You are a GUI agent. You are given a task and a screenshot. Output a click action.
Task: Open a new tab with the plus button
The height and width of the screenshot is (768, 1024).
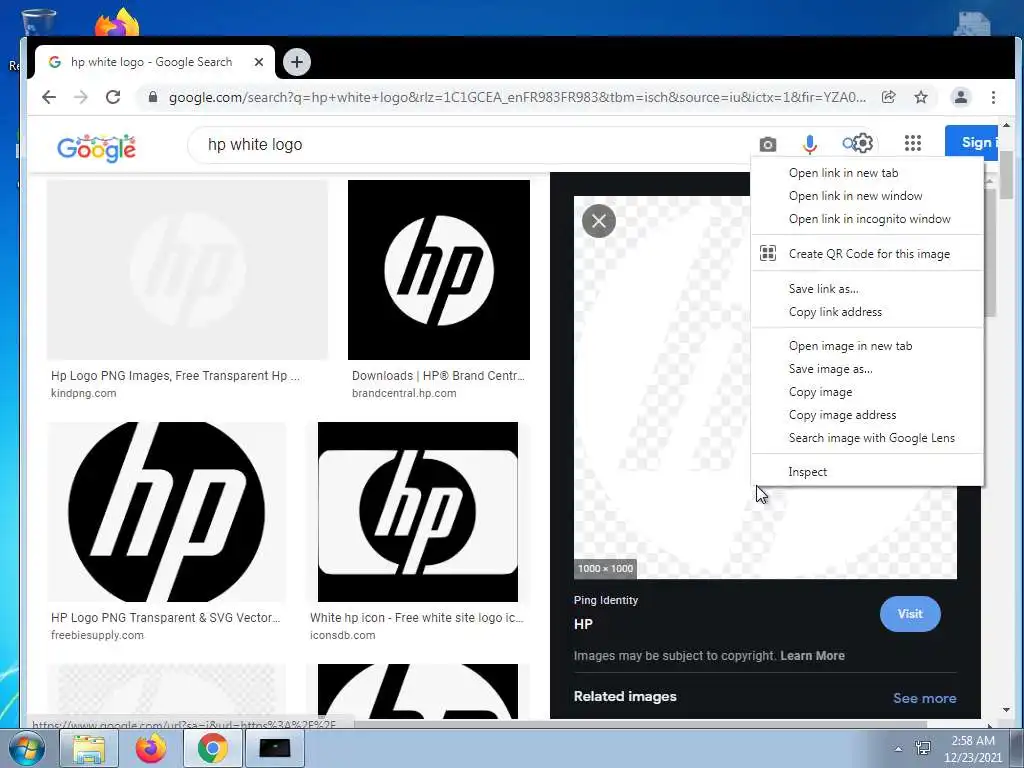(297, 62)
